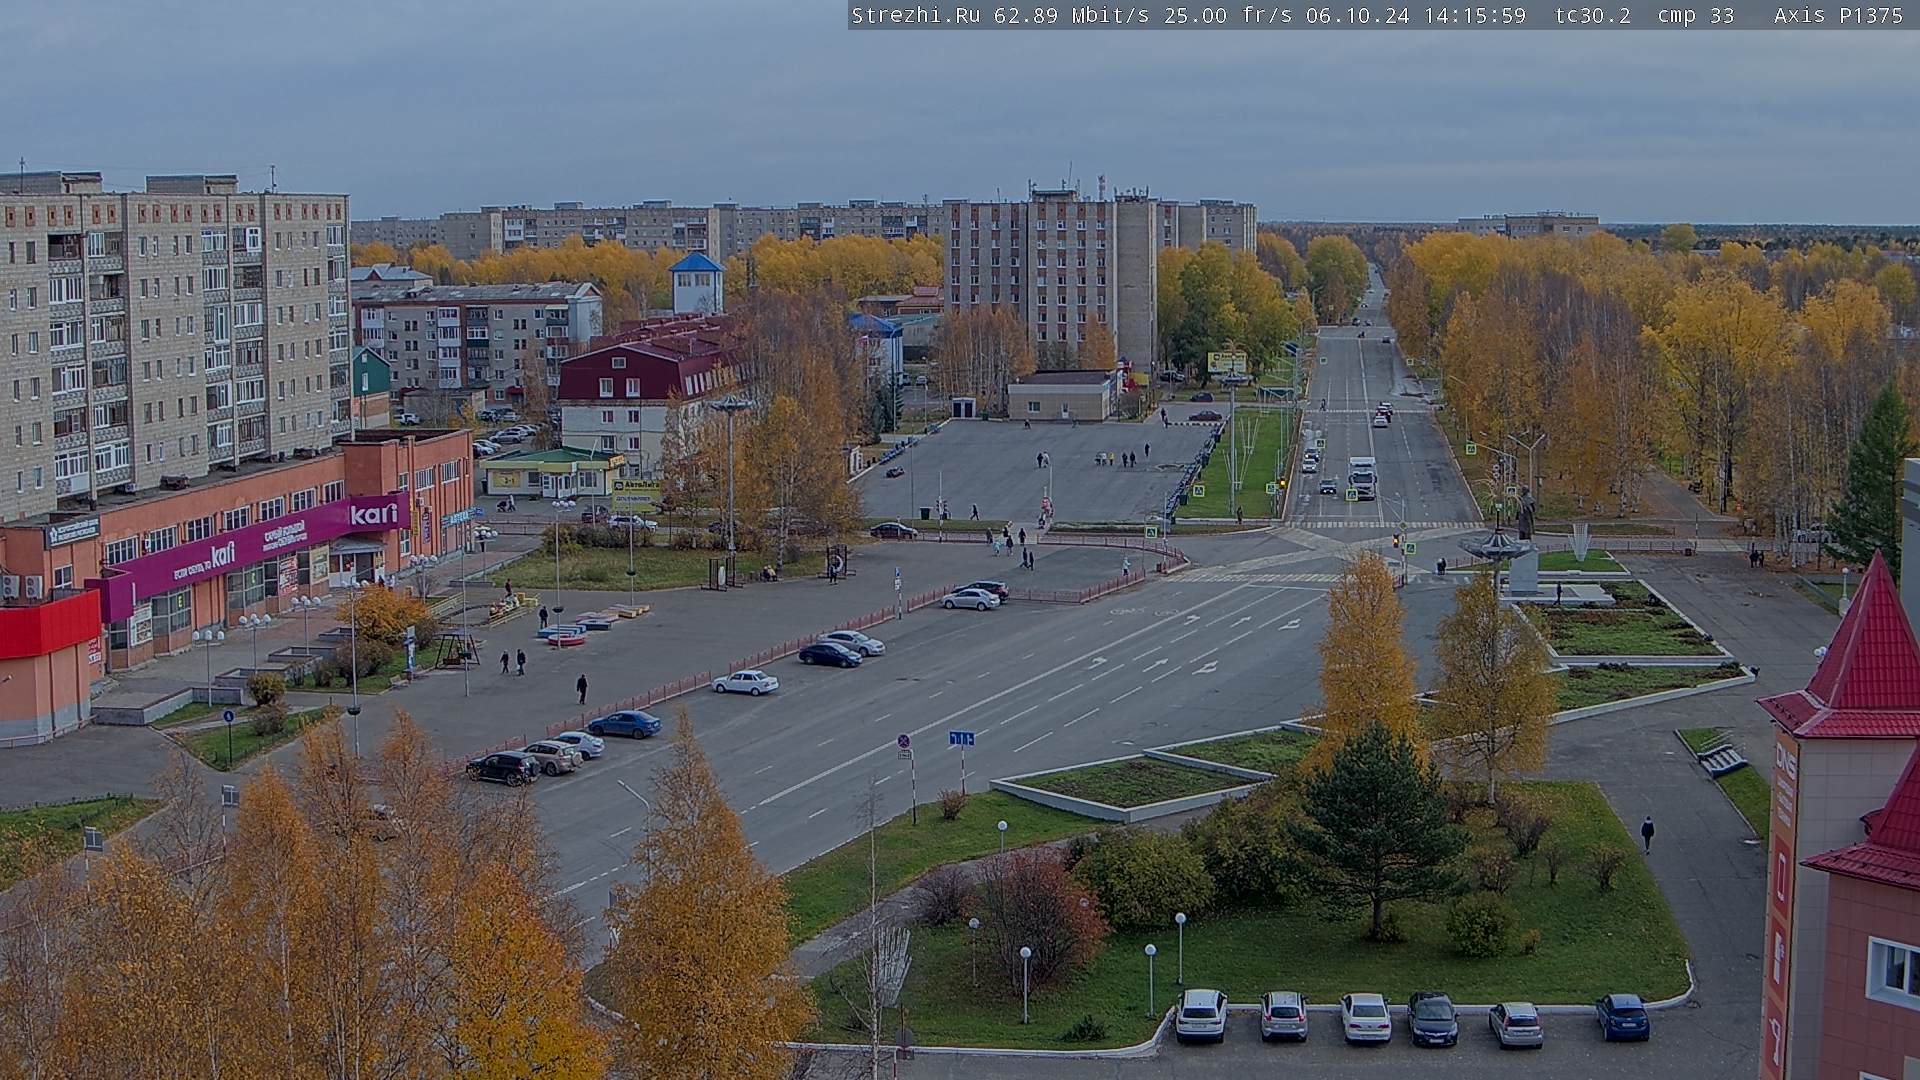Select the Axis P1375 camera model text
This screenshot has width=1920, height=1080.
1838,15
